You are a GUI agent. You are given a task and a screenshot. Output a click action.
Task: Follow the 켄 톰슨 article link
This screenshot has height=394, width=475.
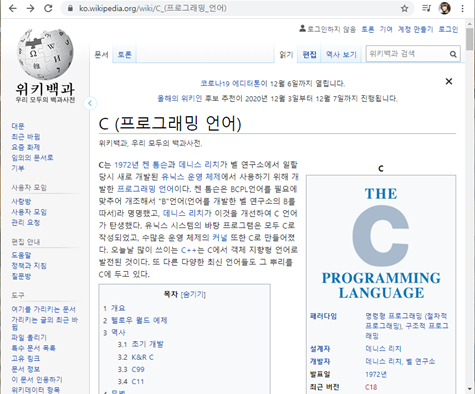(155, 165)
